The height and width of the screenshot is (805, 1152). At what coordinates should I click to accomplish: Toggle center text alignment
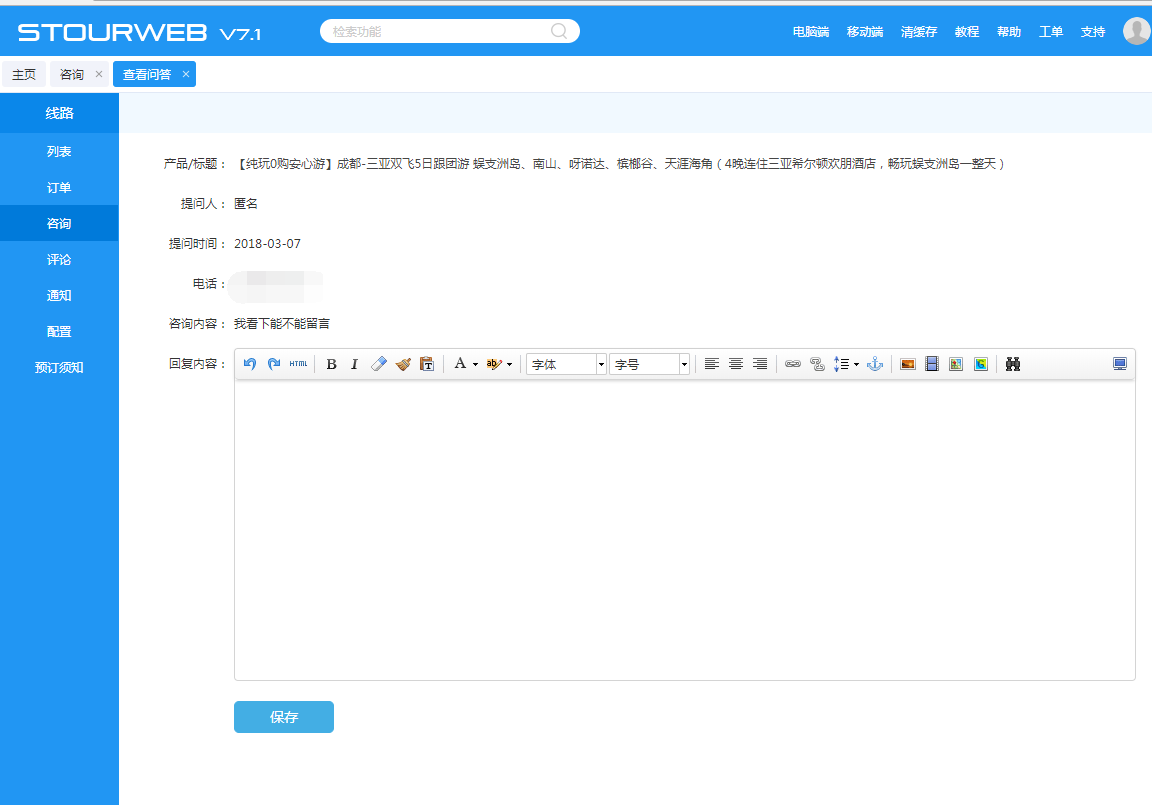pyautogui.click(x=736, y=364)
